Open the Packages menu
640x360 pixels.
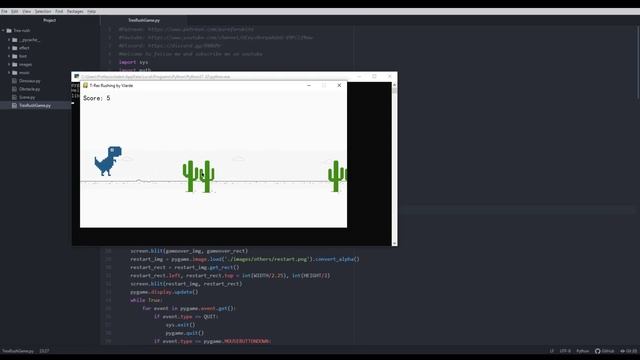point(75,11)
